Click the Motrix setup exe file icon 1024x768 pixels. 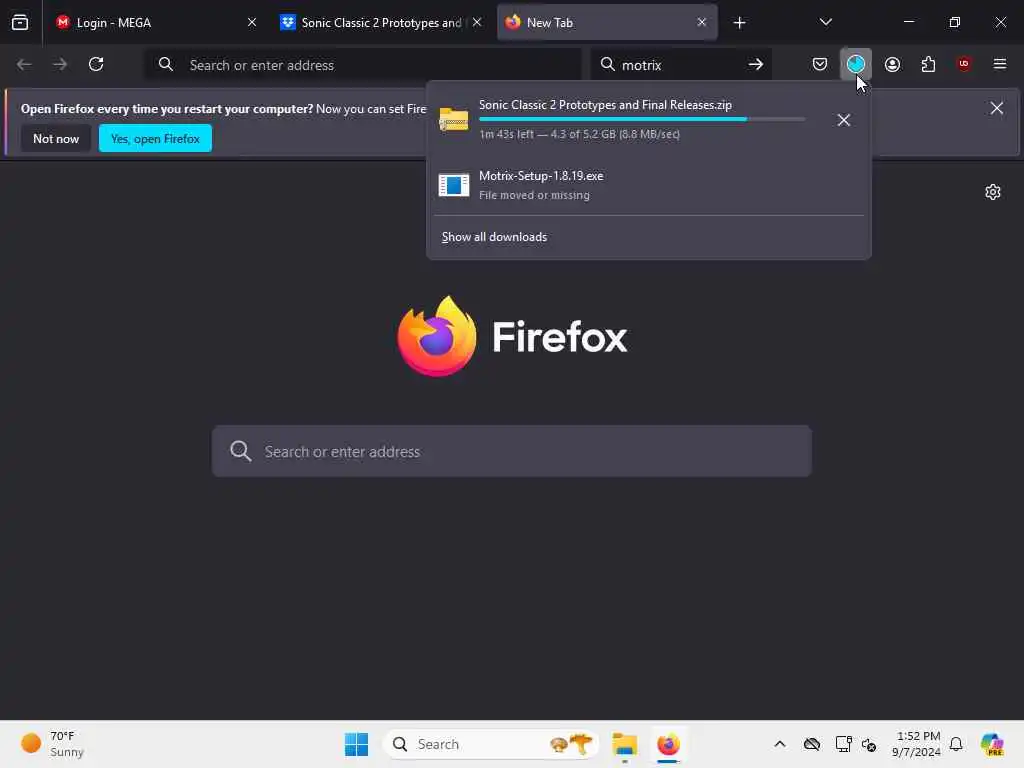[454, 185]
